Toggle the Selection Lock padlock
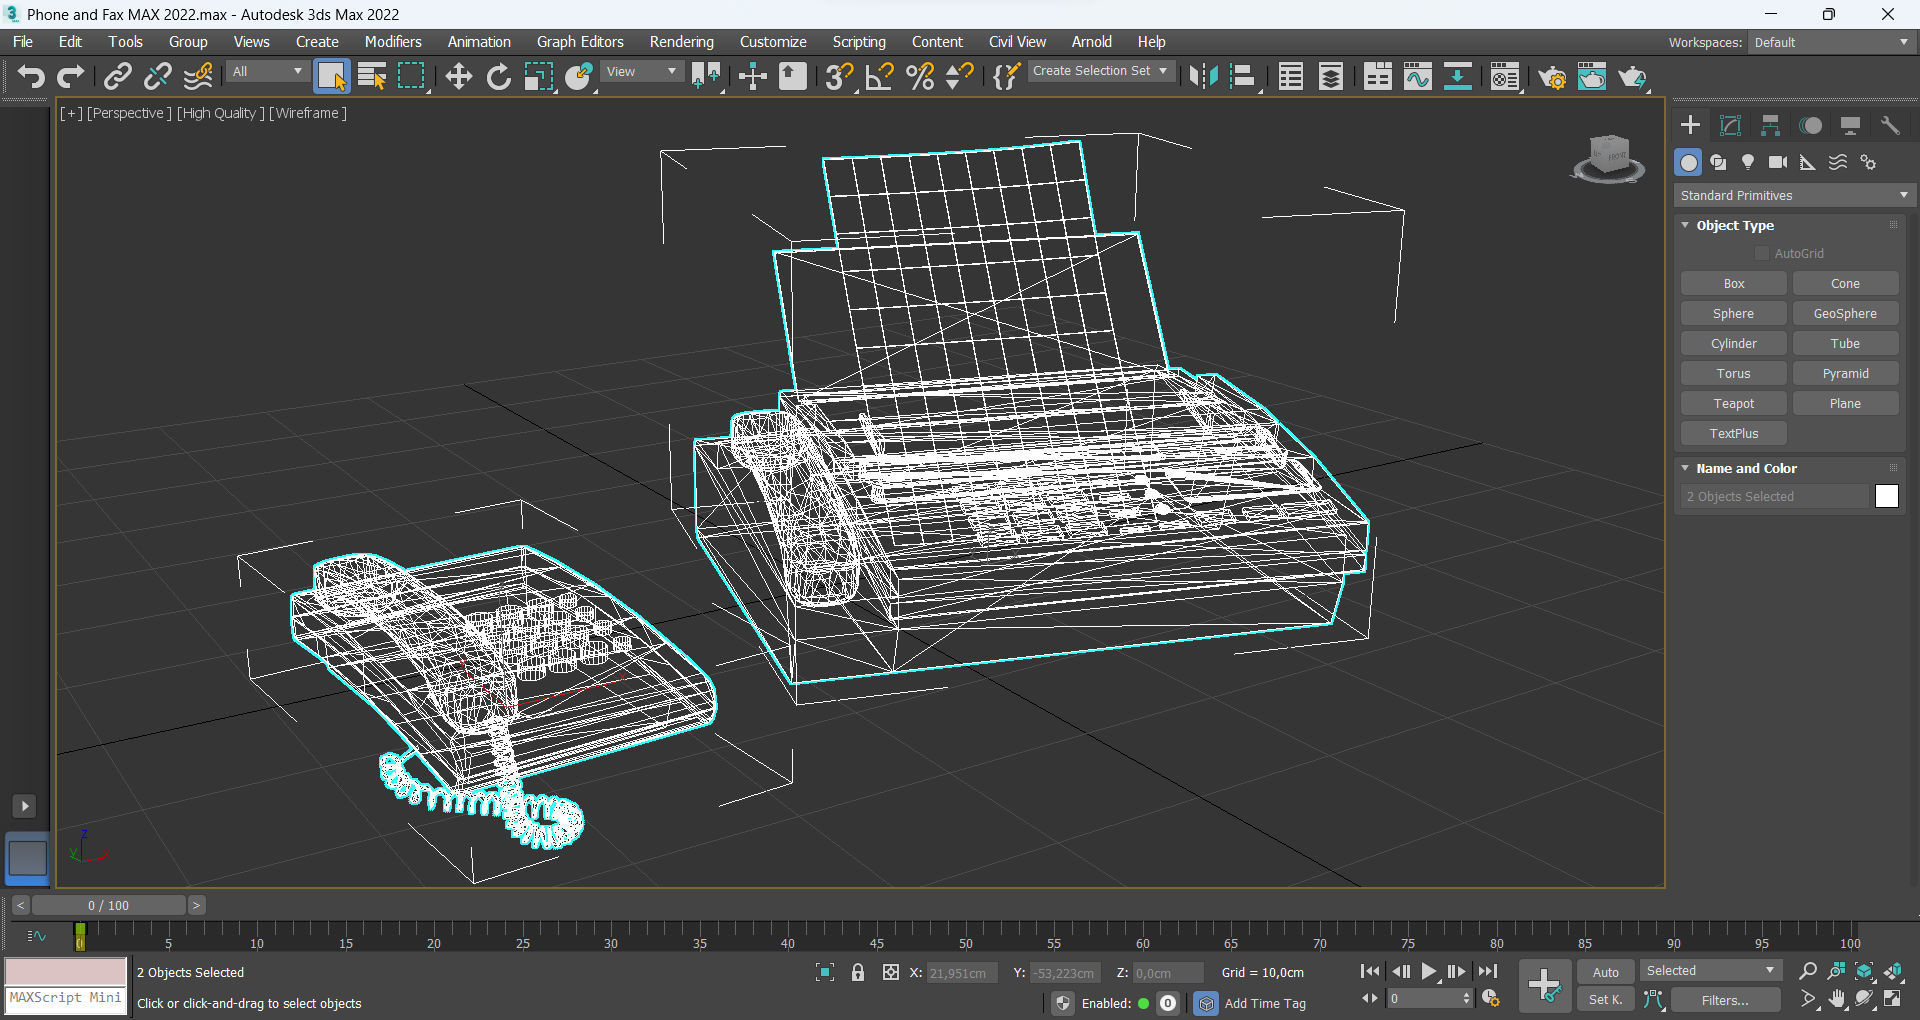This screenshot has width=1920, height=1020. click(x=858, y=972)
